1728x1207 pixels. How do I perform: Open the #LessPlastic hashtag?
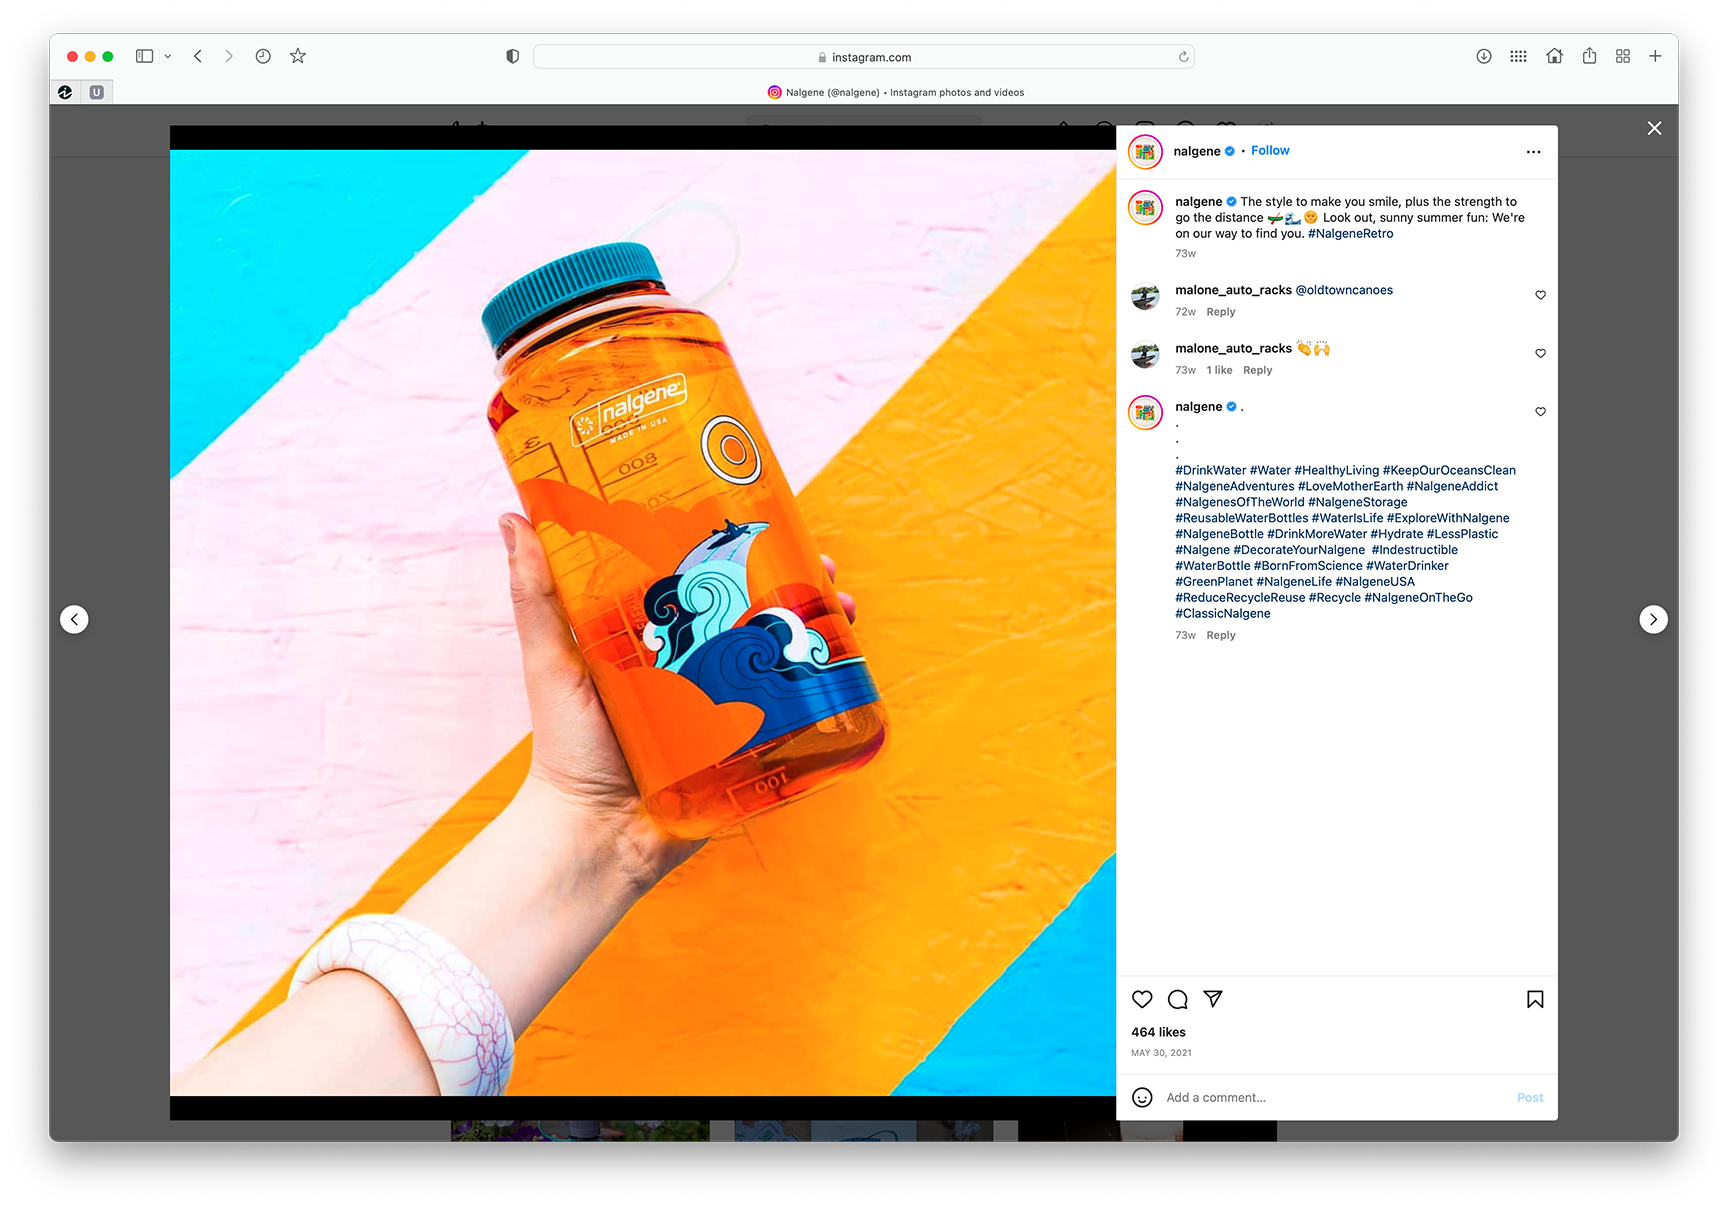[1462, 534]
